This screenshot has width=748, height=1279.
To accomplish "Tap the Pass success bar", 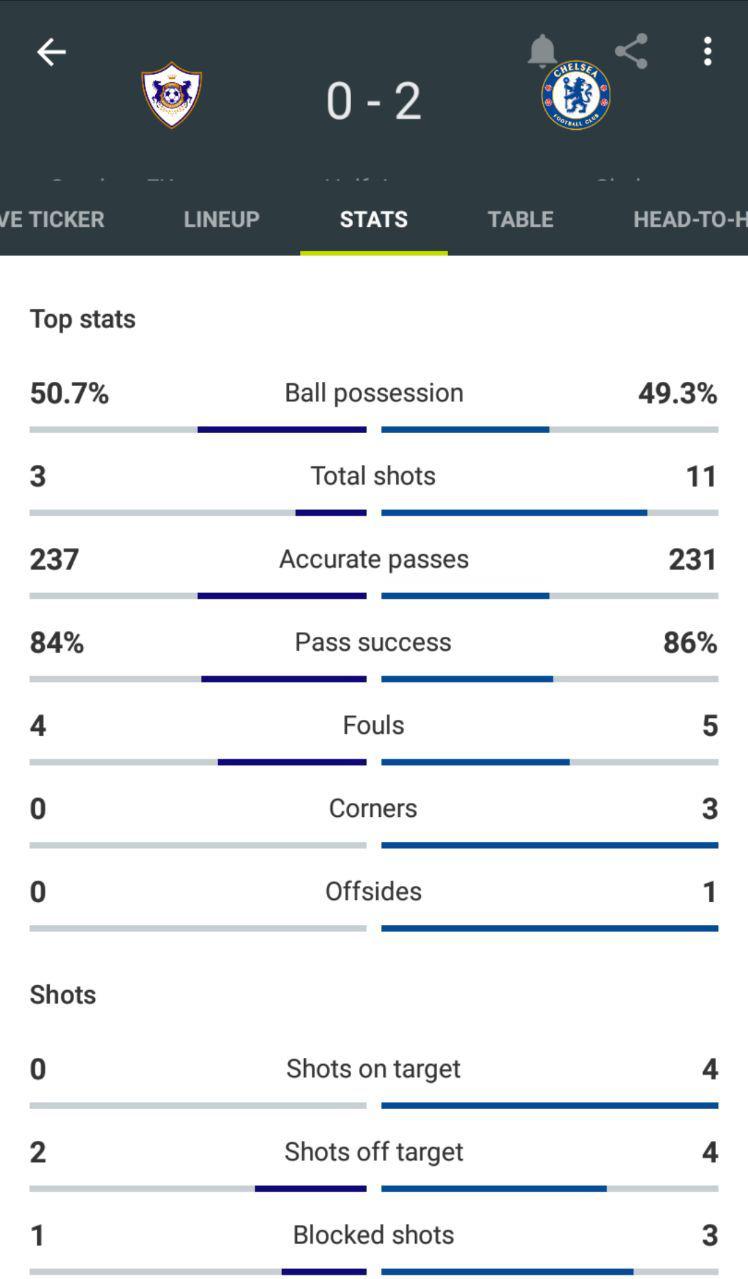I will (374, 679).
